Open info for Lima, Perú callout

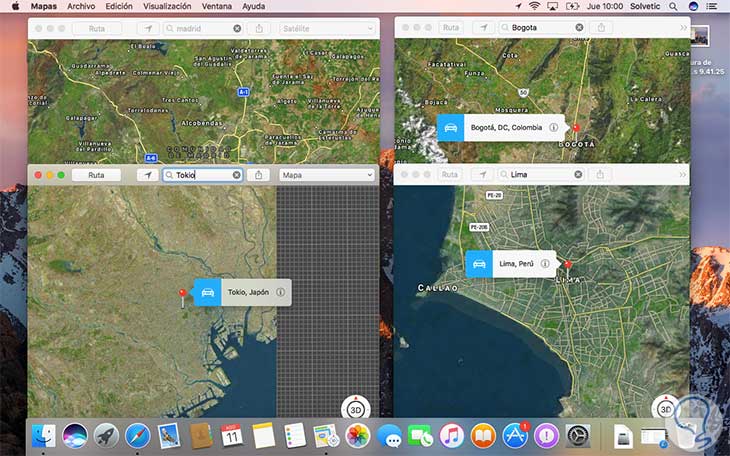click(x=545, y=264)
